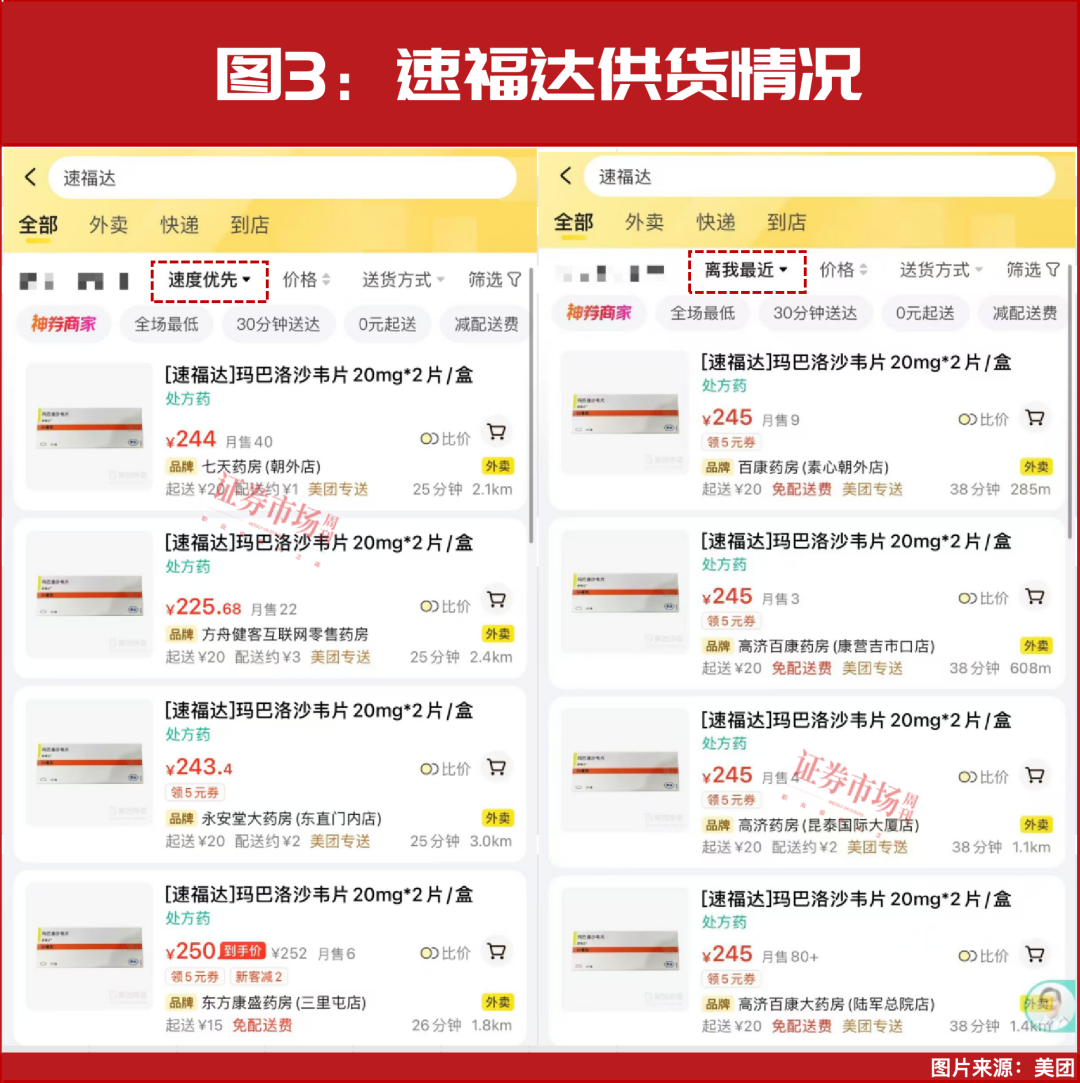Sort by 价格 in right panel
The width and height of the screenshot is (1080, 1083).
843,270
